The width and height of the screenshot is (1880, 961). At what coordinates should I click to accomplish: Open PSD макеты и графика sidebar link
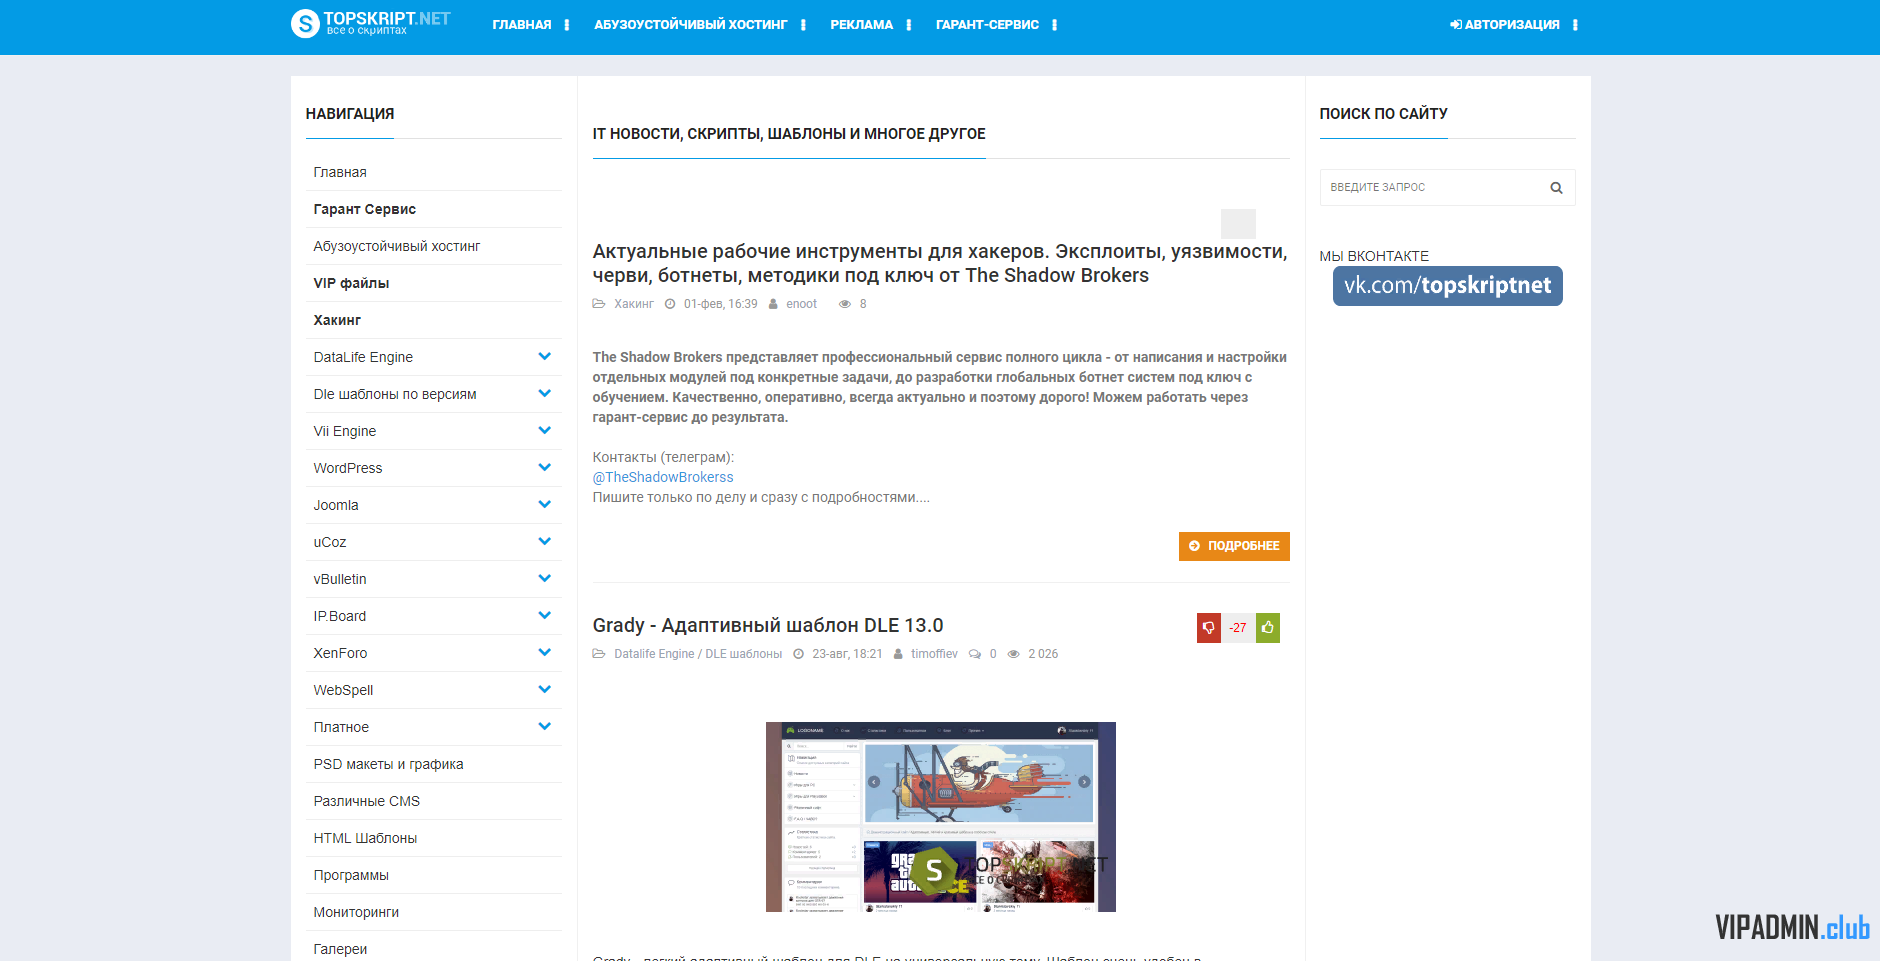pyautogui.click(x=389, y=764)
